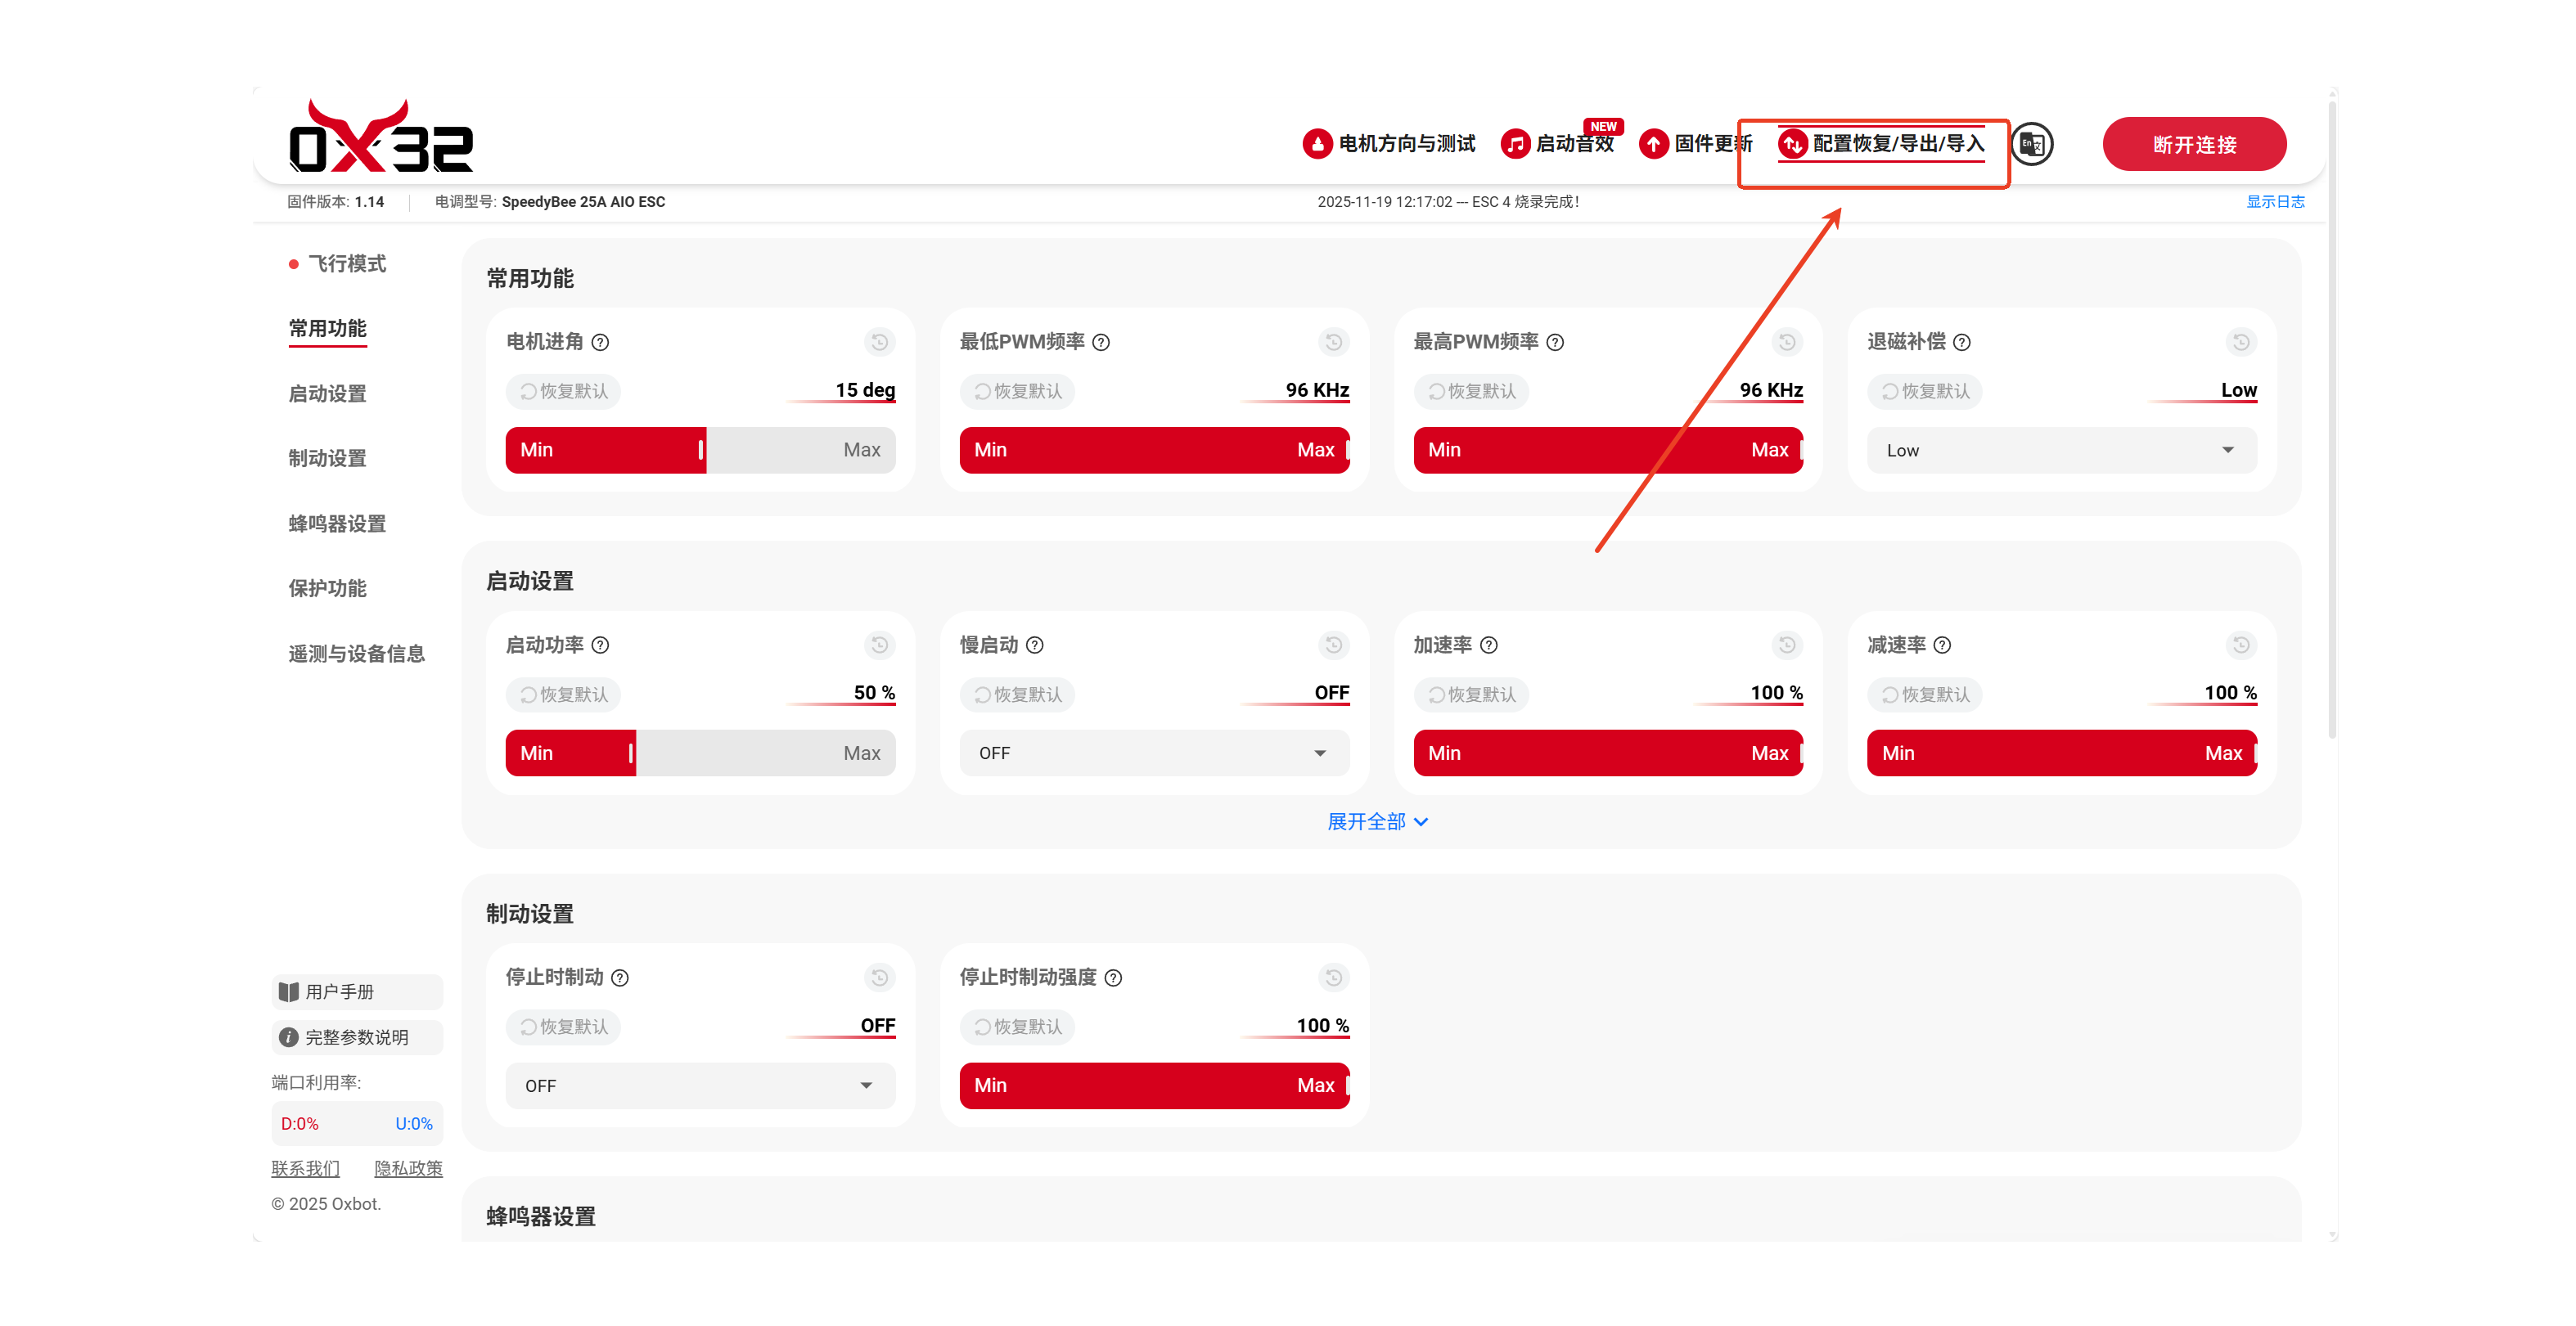Click help icon next to 电机进角
This screenshot has width=2576, height=1326.
coord(600,342)
